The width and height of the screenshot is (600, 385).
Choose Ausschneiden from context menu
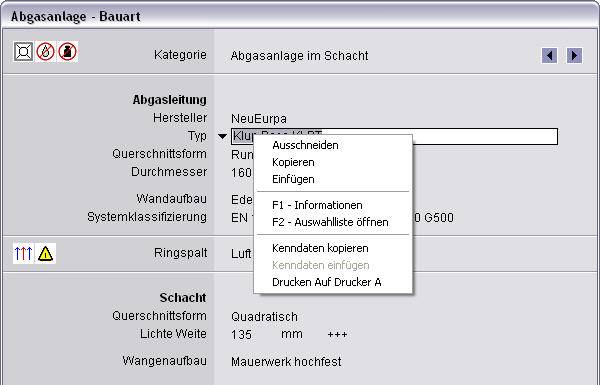(x=305, y=145)
